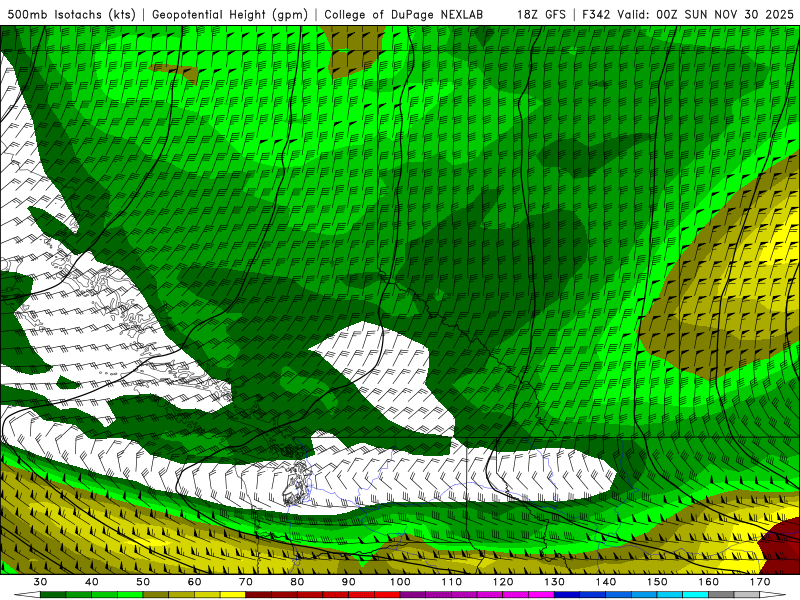Viewport: 800px width, 600px height.
Task: Click the legend value '130'
Action: pyautogui.click(x=555, y=582)
